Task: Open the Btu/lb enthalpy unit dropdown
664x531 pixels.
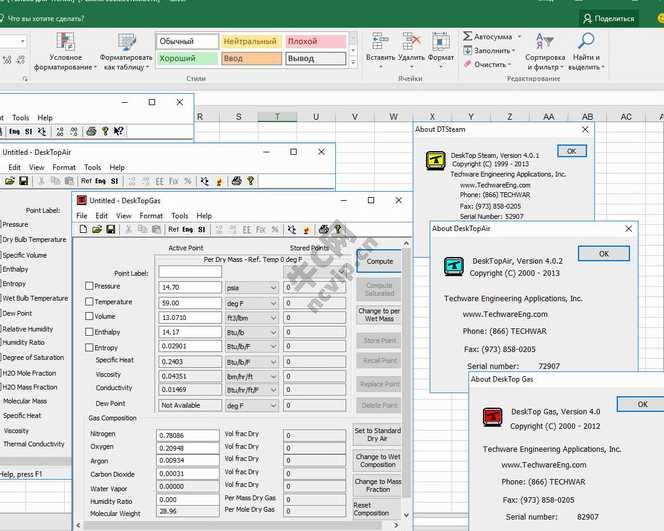Action: pyautogui.click(x=273, y=332)
